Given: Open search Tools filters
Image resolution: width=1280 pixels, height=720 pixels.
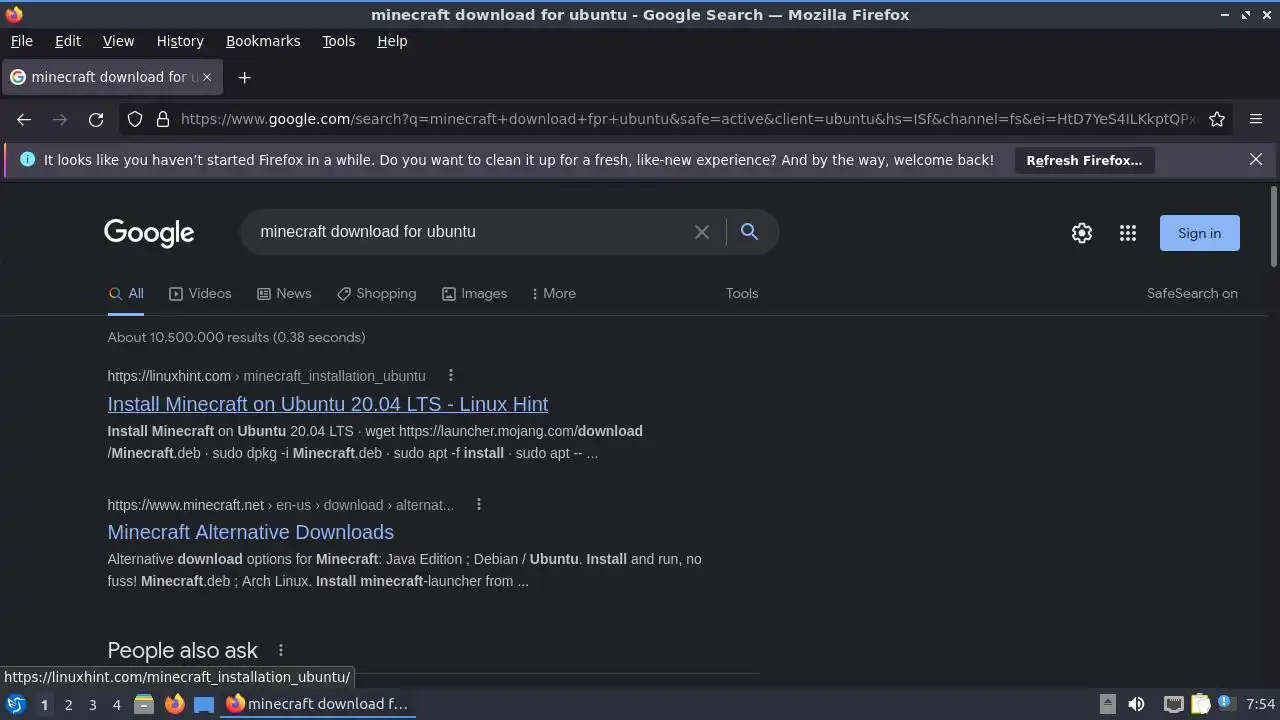Looking at the screenshot, I should (742, 293).
